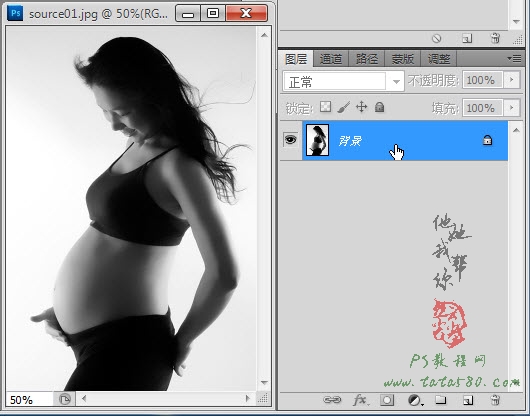
Task: Switch to the 图层 tab
Action: coord(296,59)
